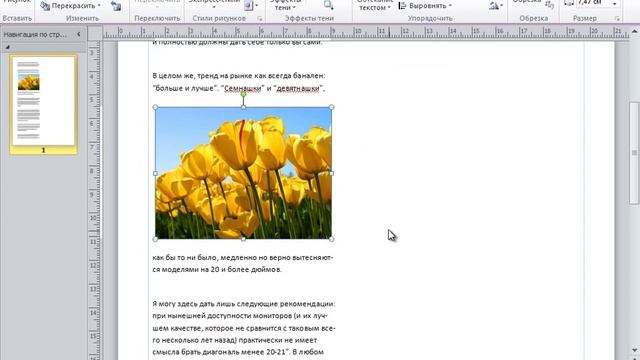Open the Стили рисунков dialog launcher
This screenshot has width=640, height=360.
coord(260,19)
